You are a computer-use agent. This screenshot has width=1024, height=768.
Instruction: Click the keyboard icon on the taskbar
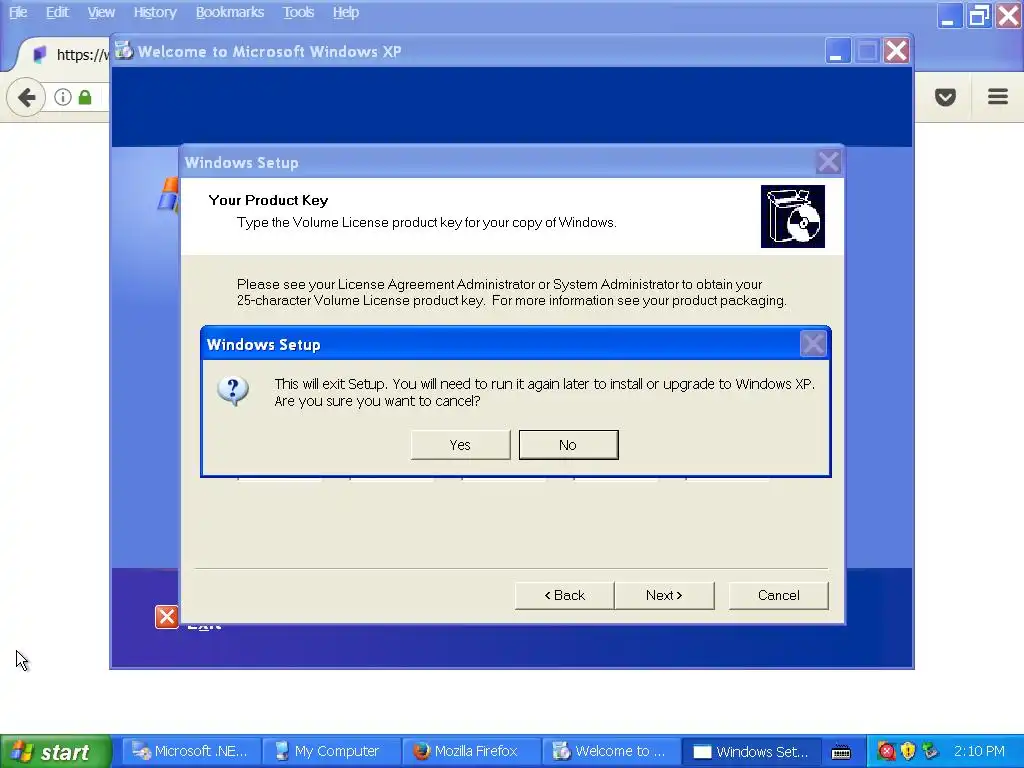(841, 752)
